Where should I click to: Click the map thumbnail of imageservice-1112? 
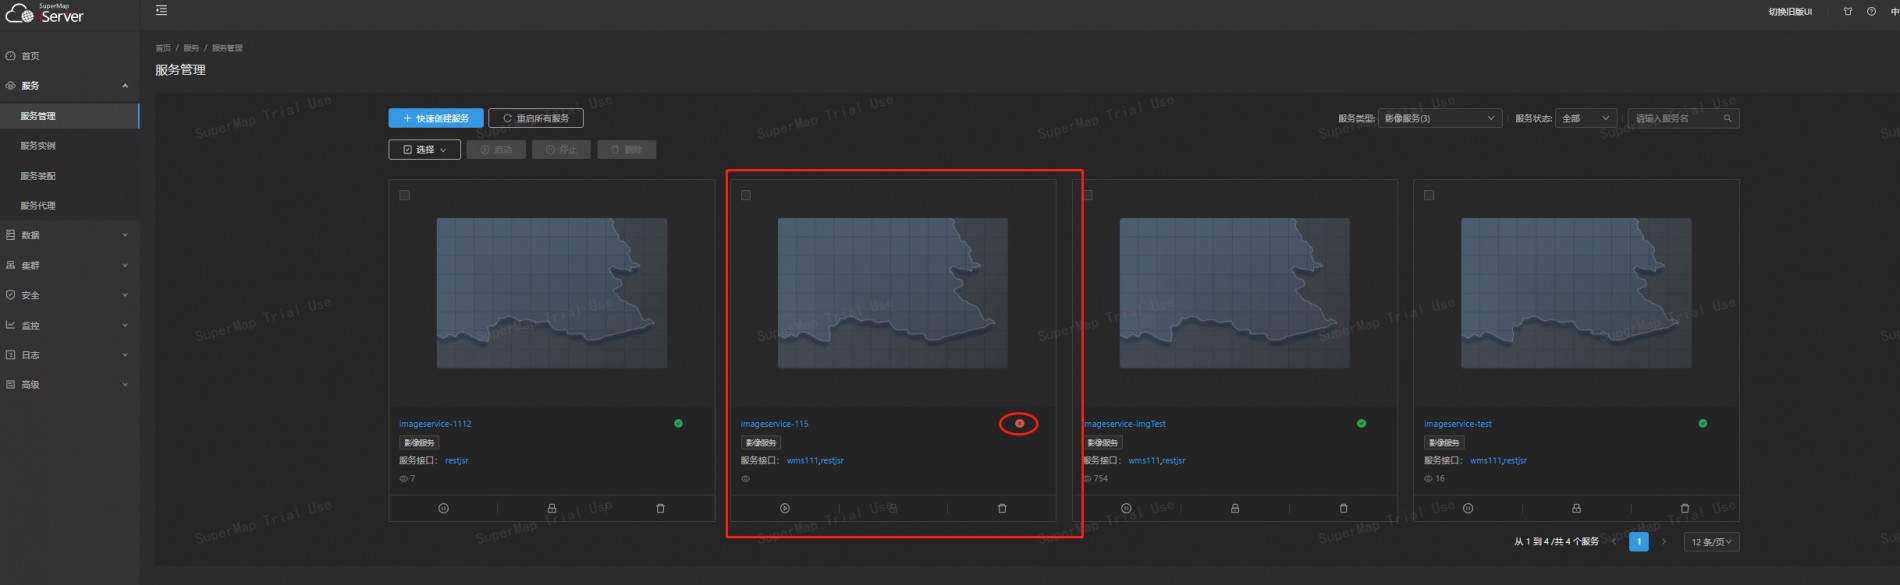tap(552, 293)
